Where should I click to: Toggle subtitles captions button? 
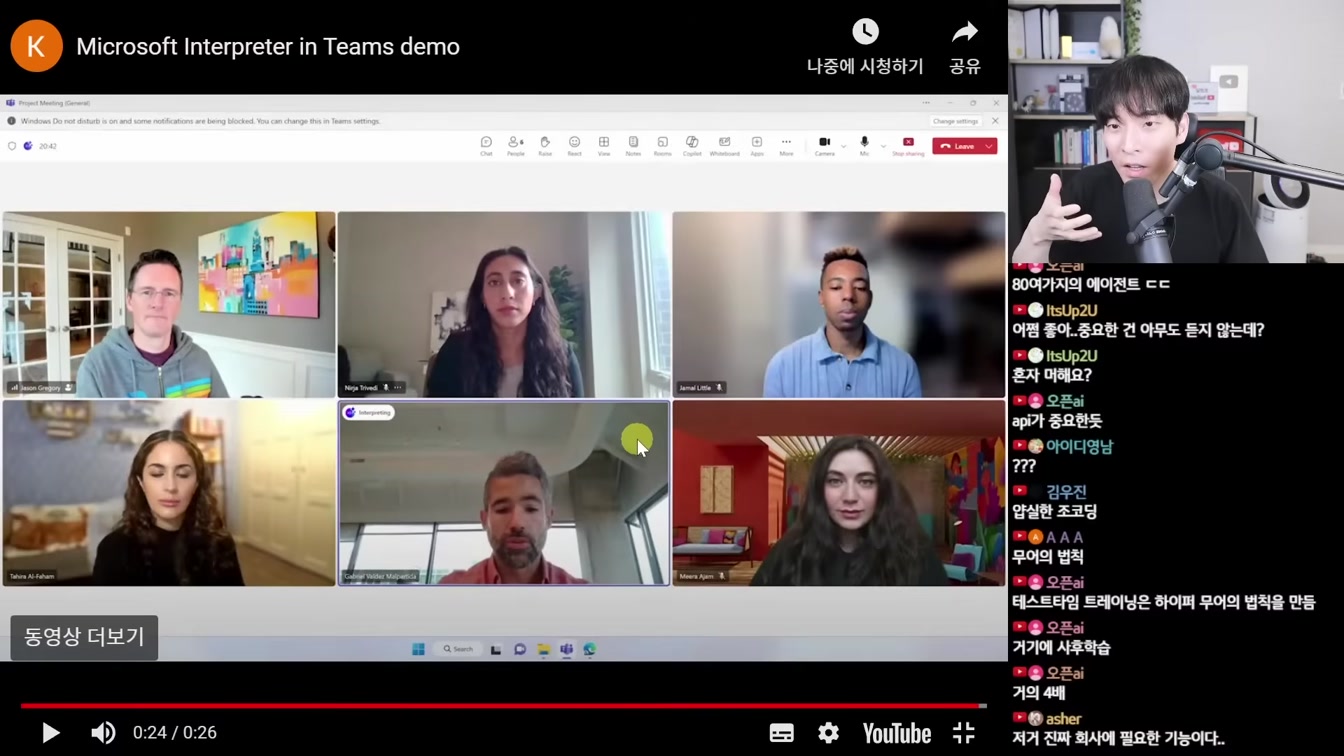[x=781, y=733]
